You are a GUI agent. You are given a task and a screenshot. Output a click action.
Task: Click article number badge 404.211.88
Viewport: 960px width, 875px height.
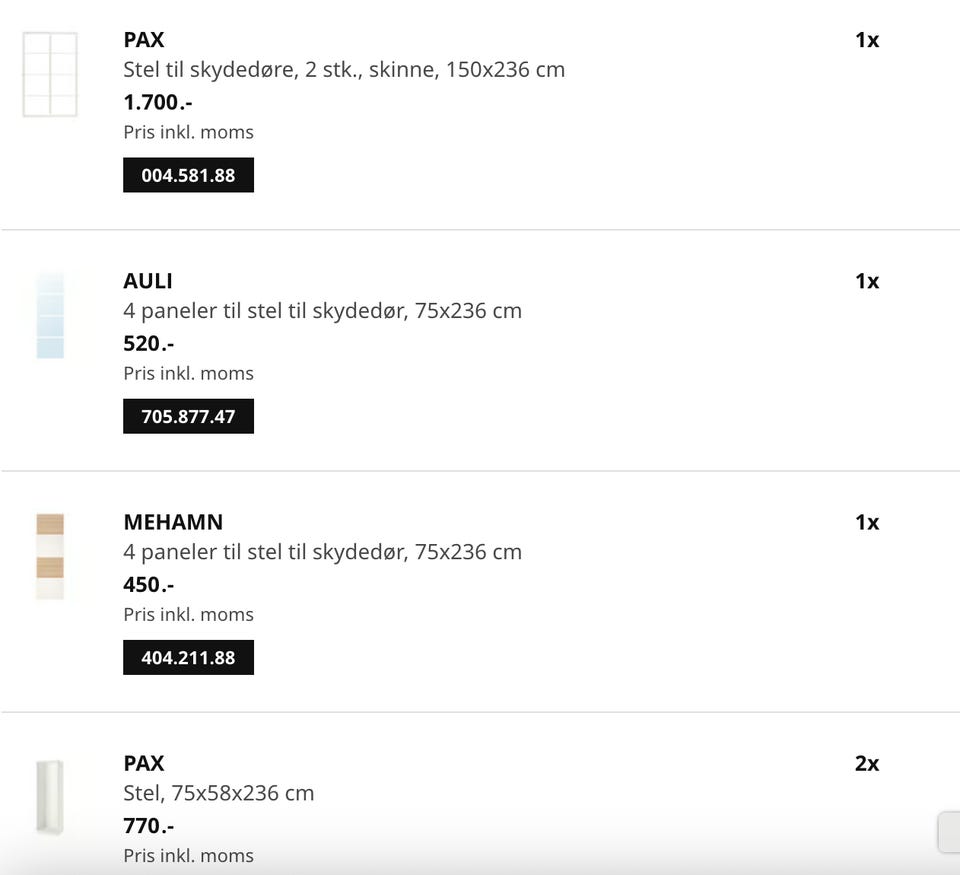[x=188, y=658]
